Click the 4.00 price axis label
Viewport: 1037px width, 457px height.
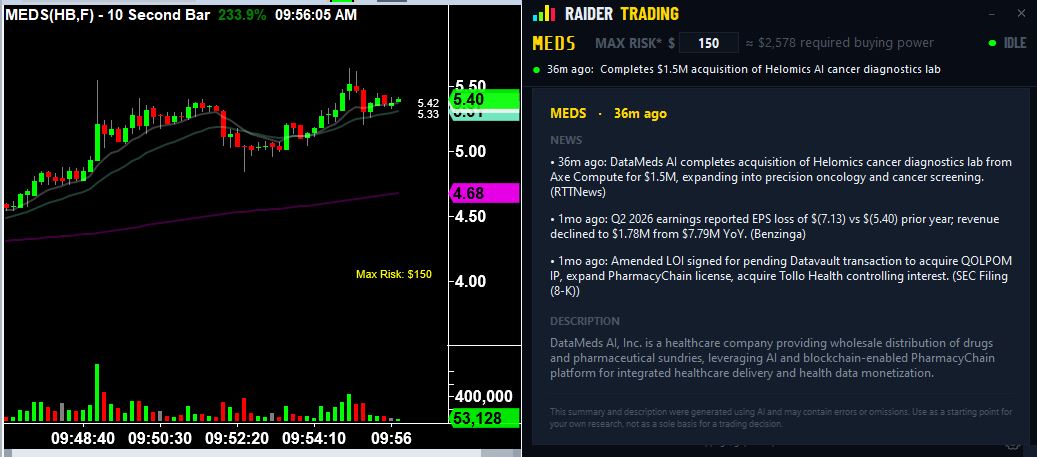click(x=470, y=281)
